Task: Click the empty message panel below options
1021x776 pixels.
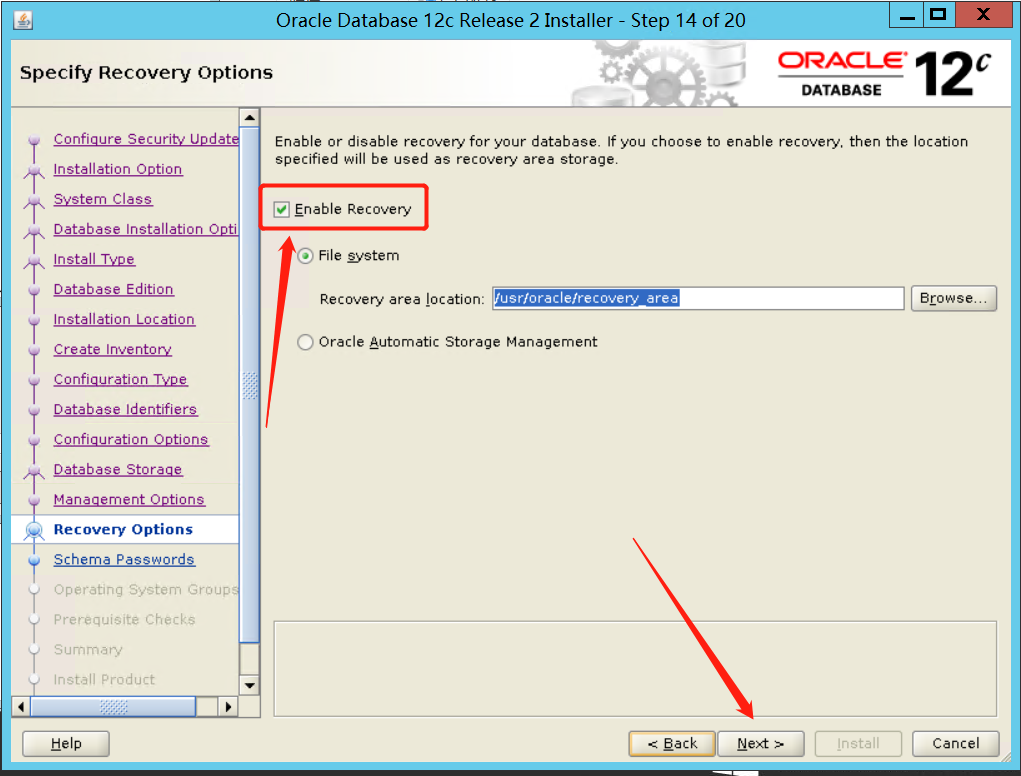Action: pyautogui.click(x=635, y=669)
